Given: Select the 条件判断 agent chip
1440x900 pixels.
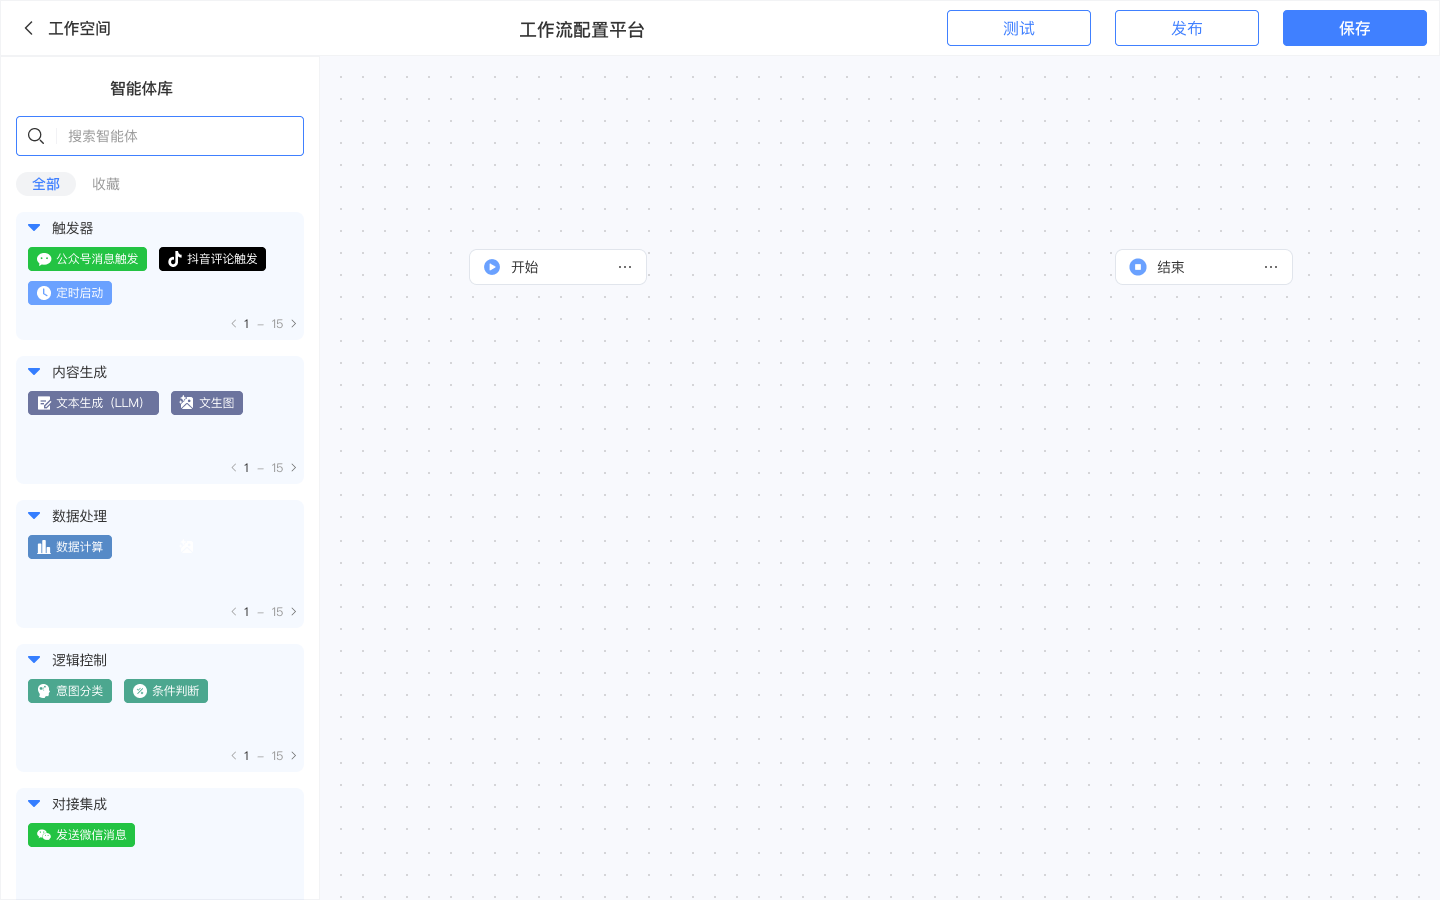Looking at the screenshot, I should click(x=166, y=691).
